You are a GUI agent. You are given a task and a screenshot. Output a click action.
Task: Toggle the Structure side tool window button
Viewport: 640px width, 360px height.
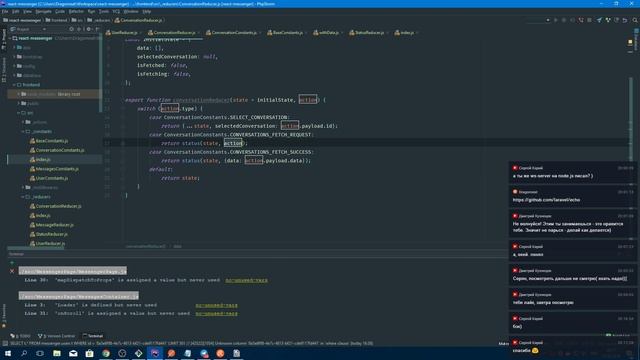click(4, 70)
